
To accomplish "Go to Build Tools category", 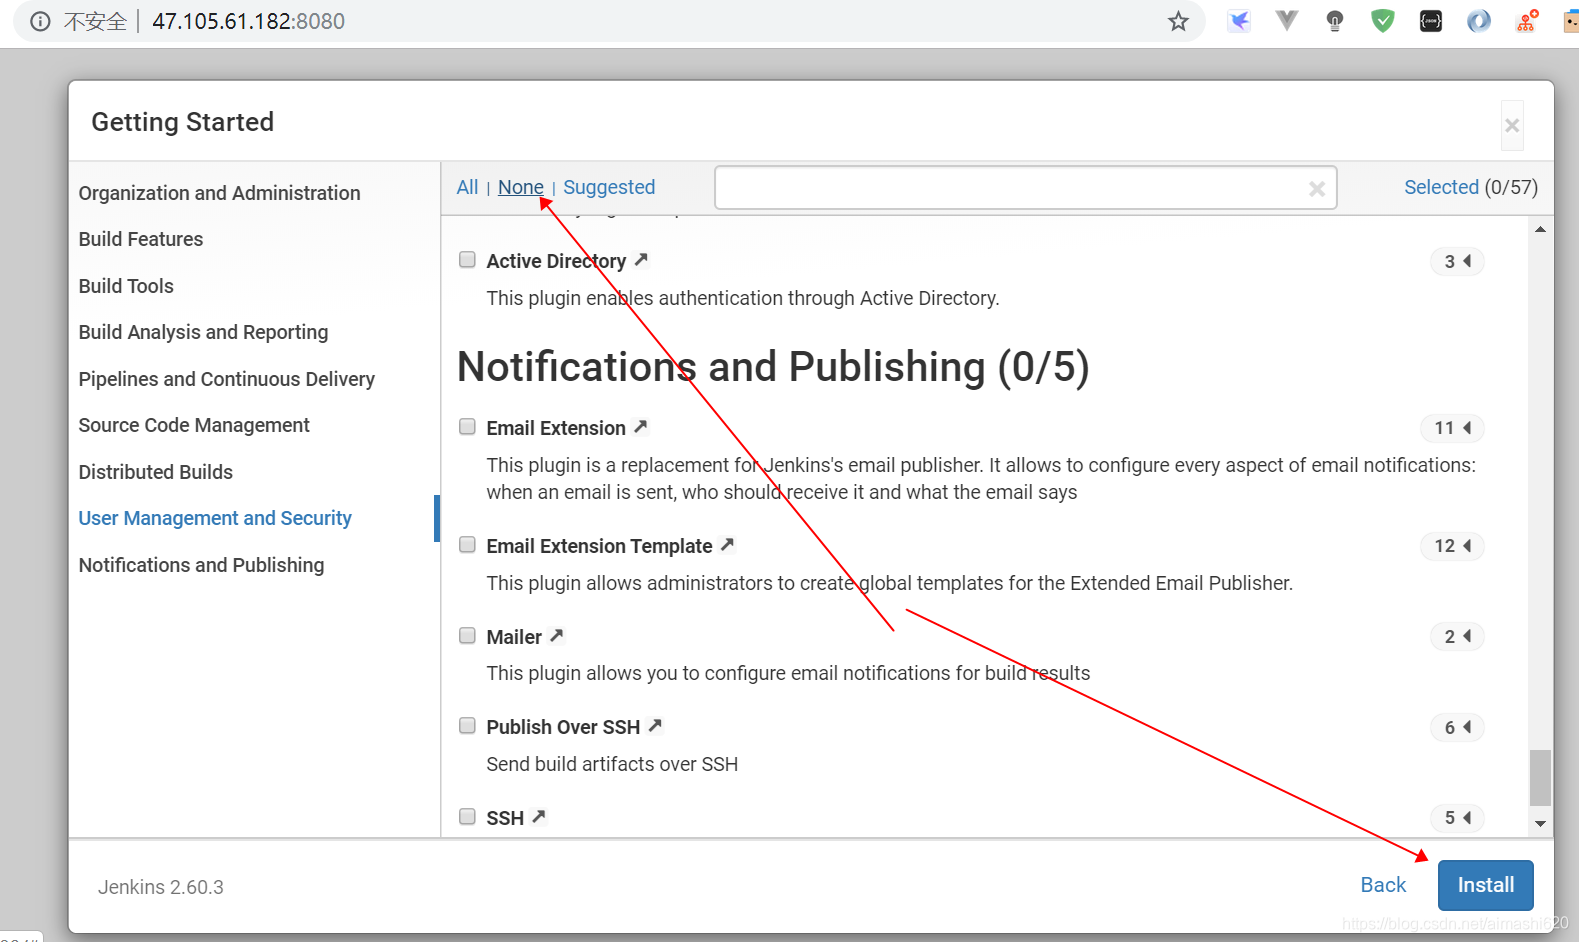I will click(x=126, y=286).
